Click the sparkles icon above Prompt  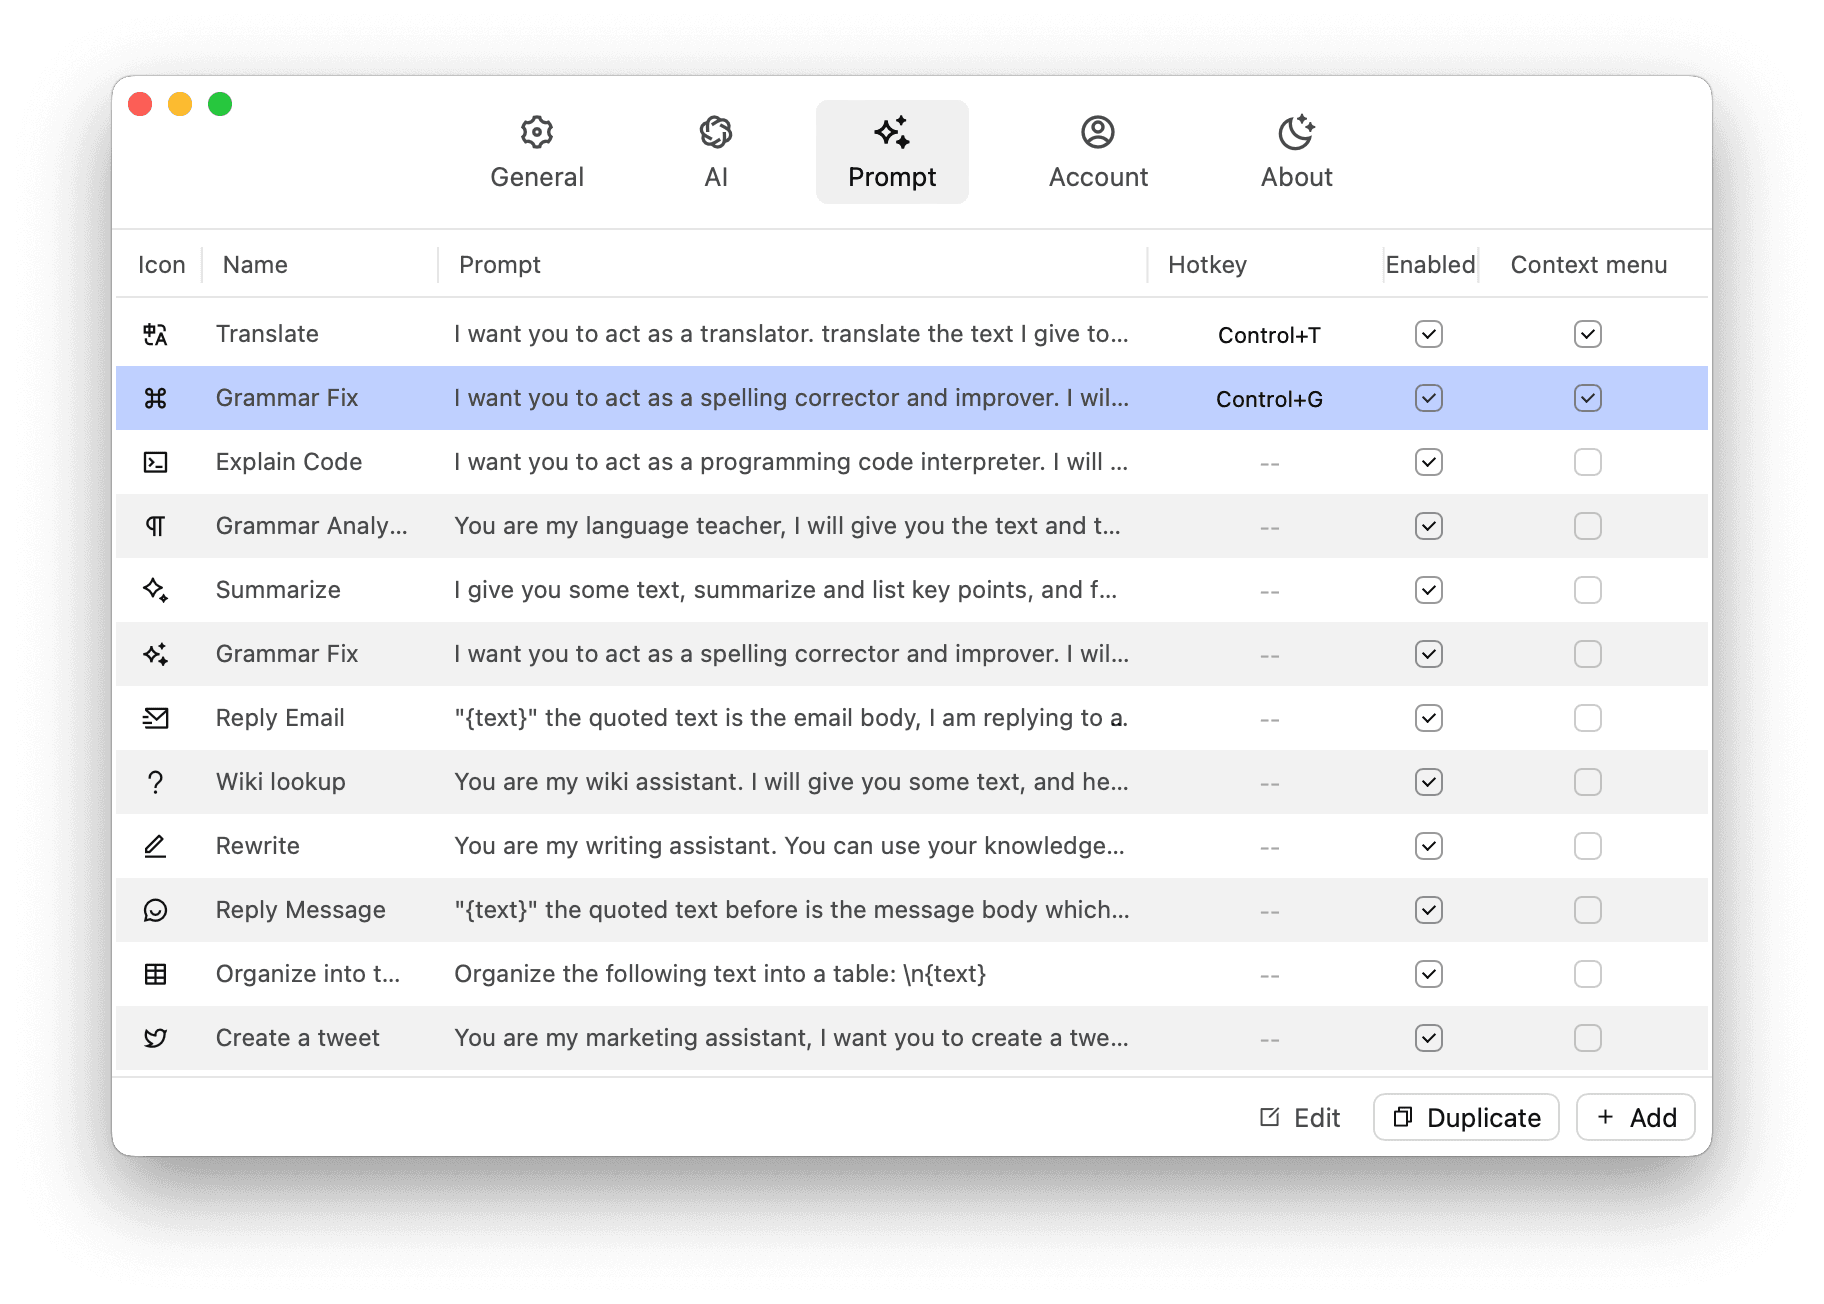coord(892,132)
